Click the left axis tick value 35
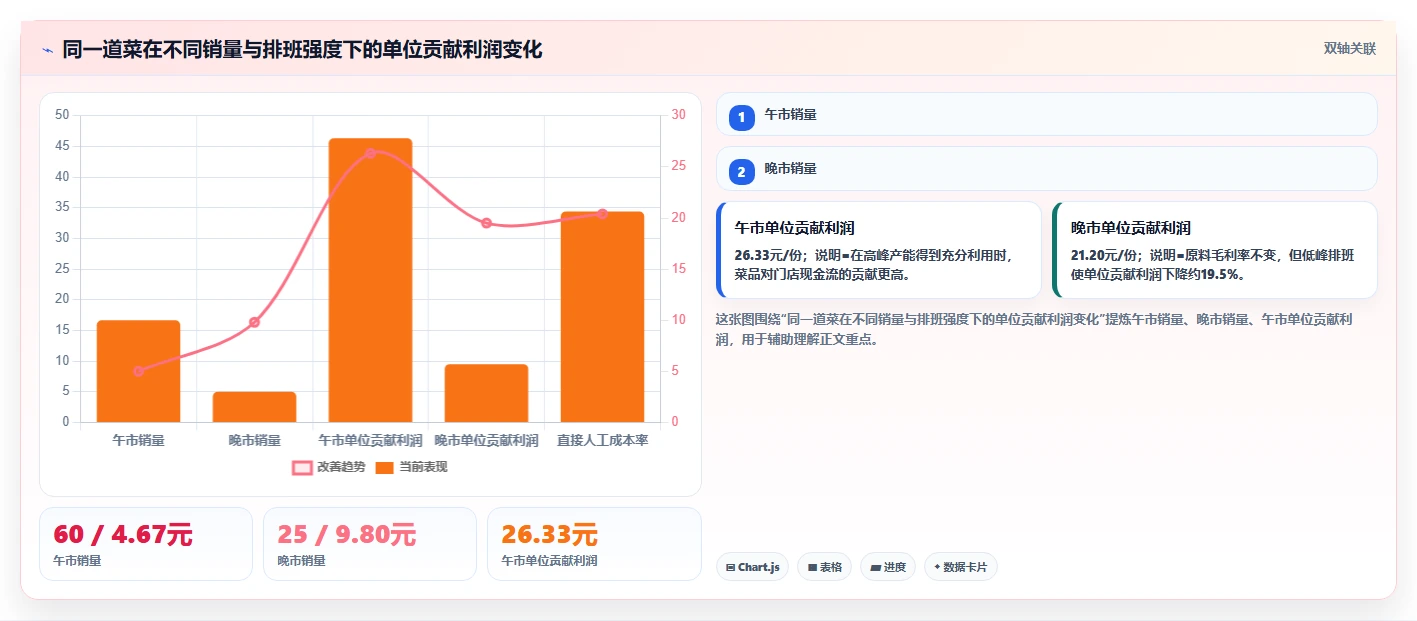 [x=62, y=207]
